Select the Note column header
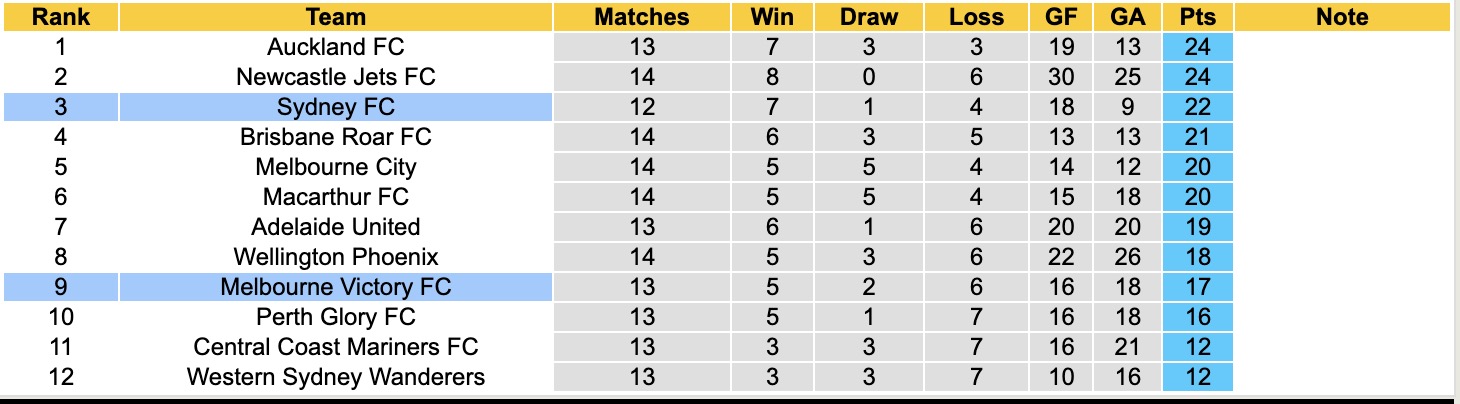Image resolution: width=1460 pixels, height=404 pixels. coord(1341,17)
